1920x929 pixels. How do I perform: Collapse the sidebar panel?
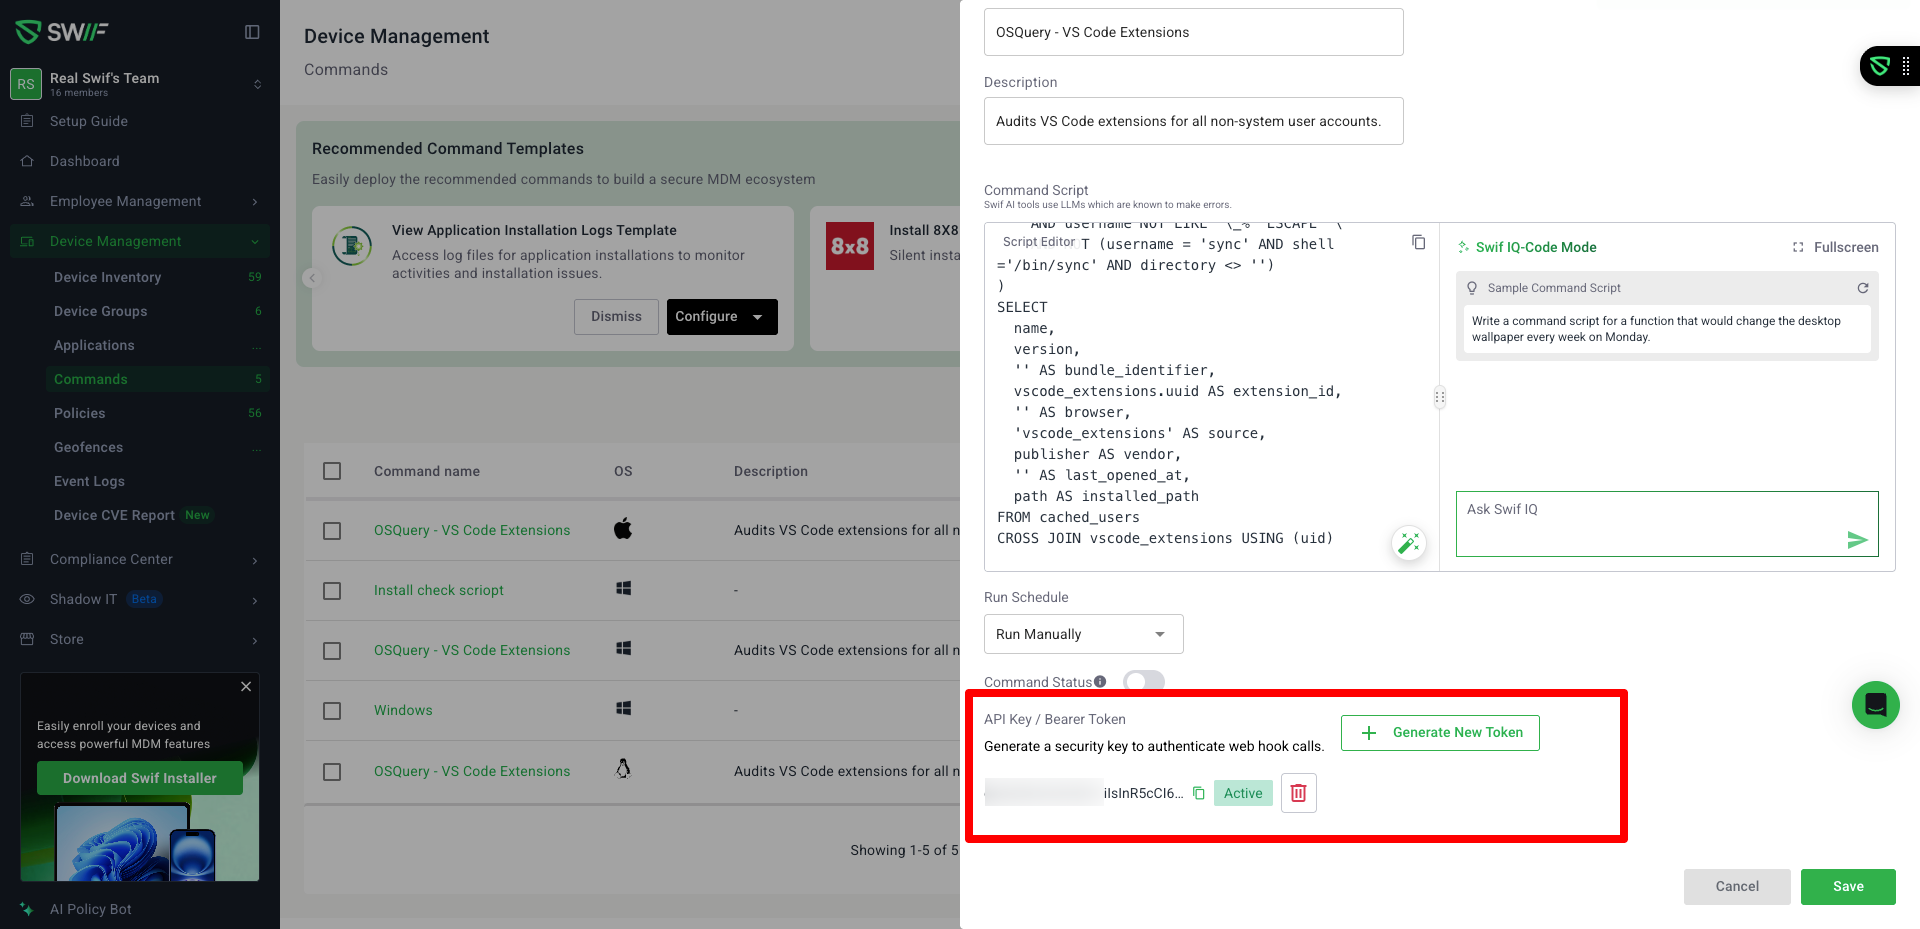pos(252,32)
